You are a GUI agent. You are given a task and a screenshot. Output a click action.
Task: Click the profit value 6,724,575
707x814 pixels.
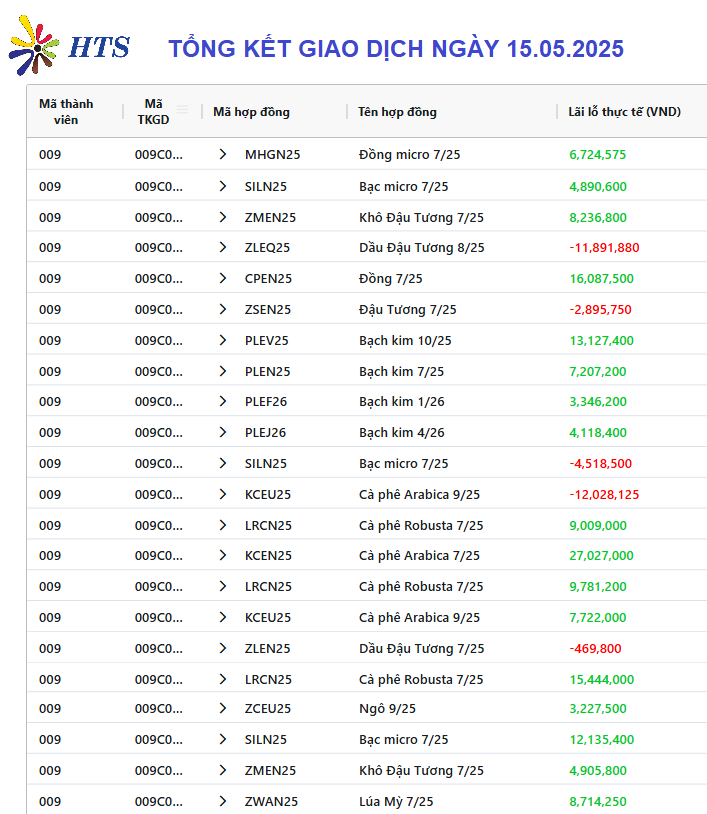(x=597, y=155)
